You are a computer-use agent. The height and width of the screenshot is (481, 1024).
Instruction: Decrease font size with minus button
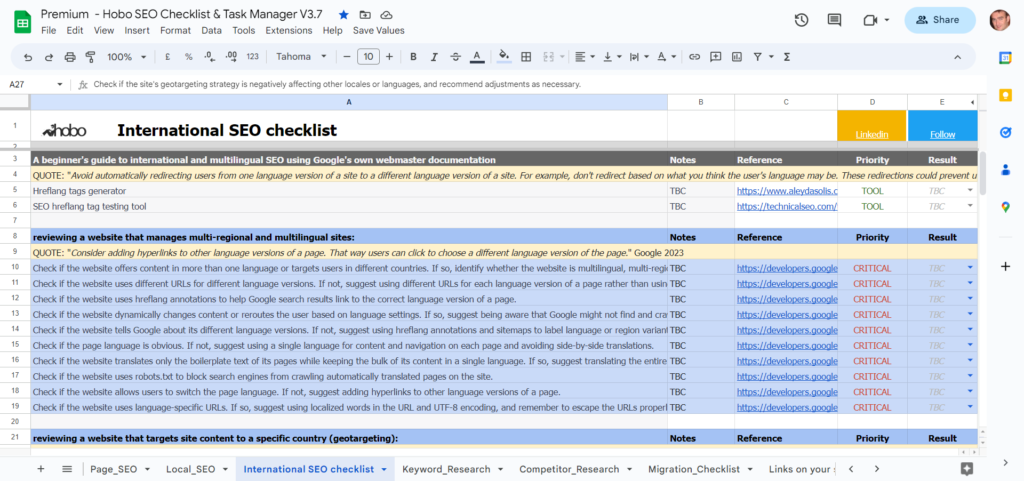tap(347, 57)
